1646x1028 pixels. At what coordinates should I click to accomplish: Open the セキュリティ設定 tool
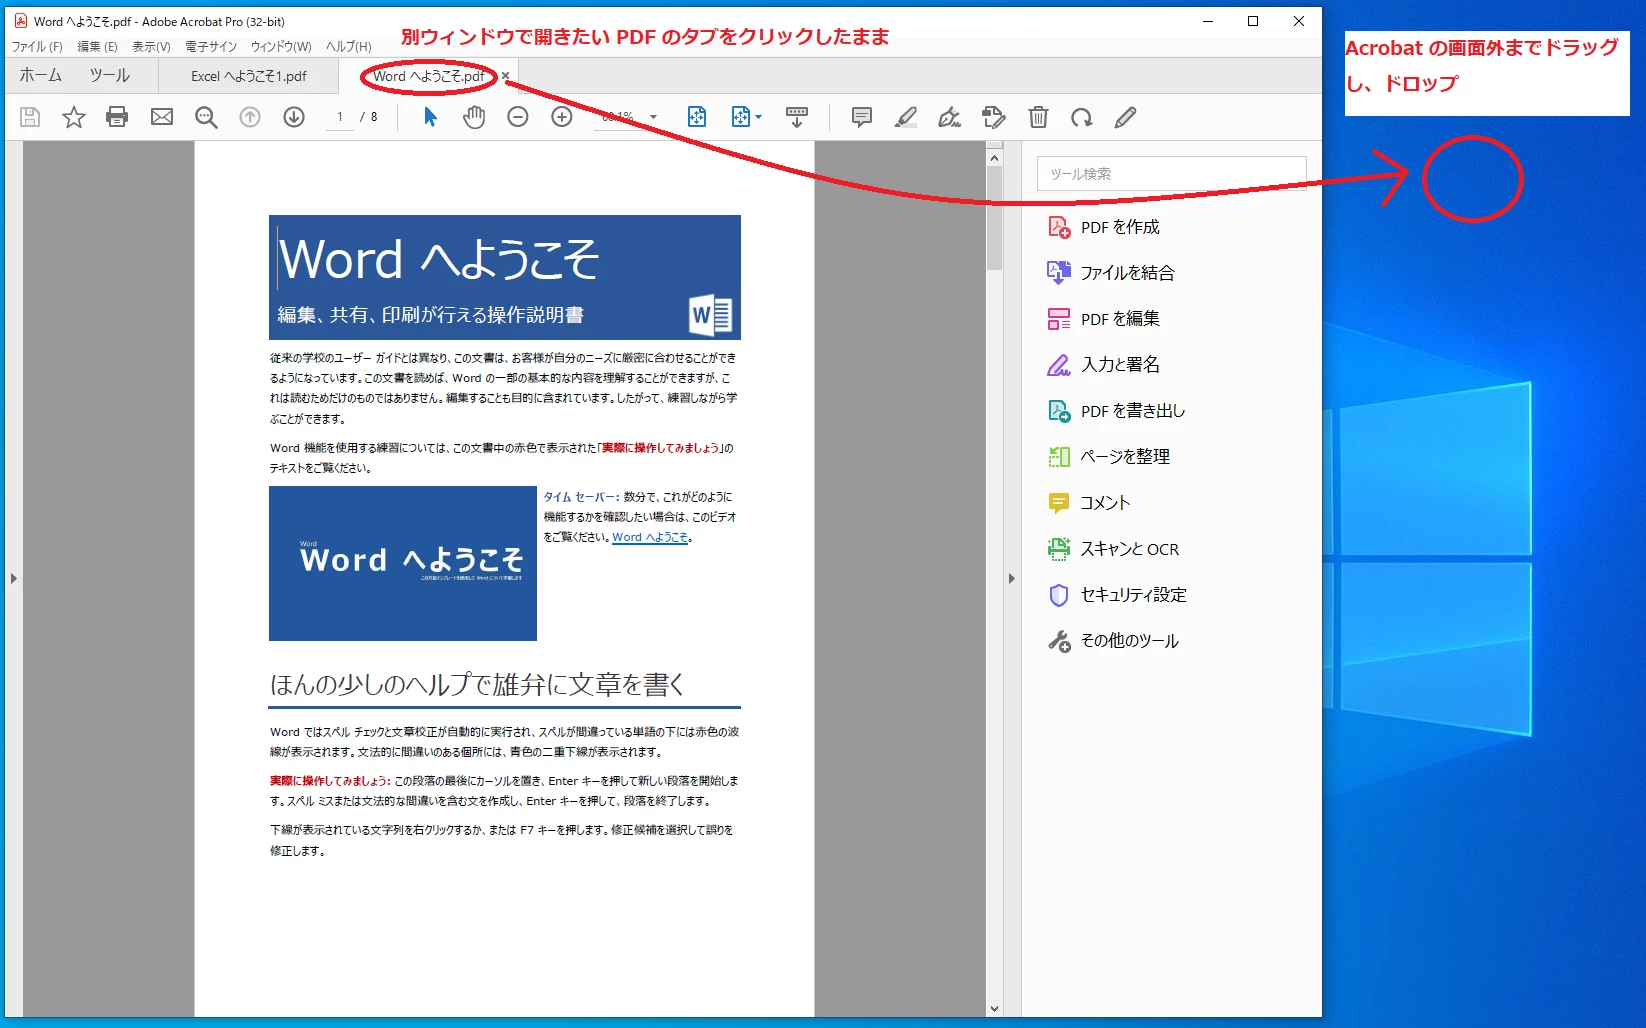[1117, 594]
